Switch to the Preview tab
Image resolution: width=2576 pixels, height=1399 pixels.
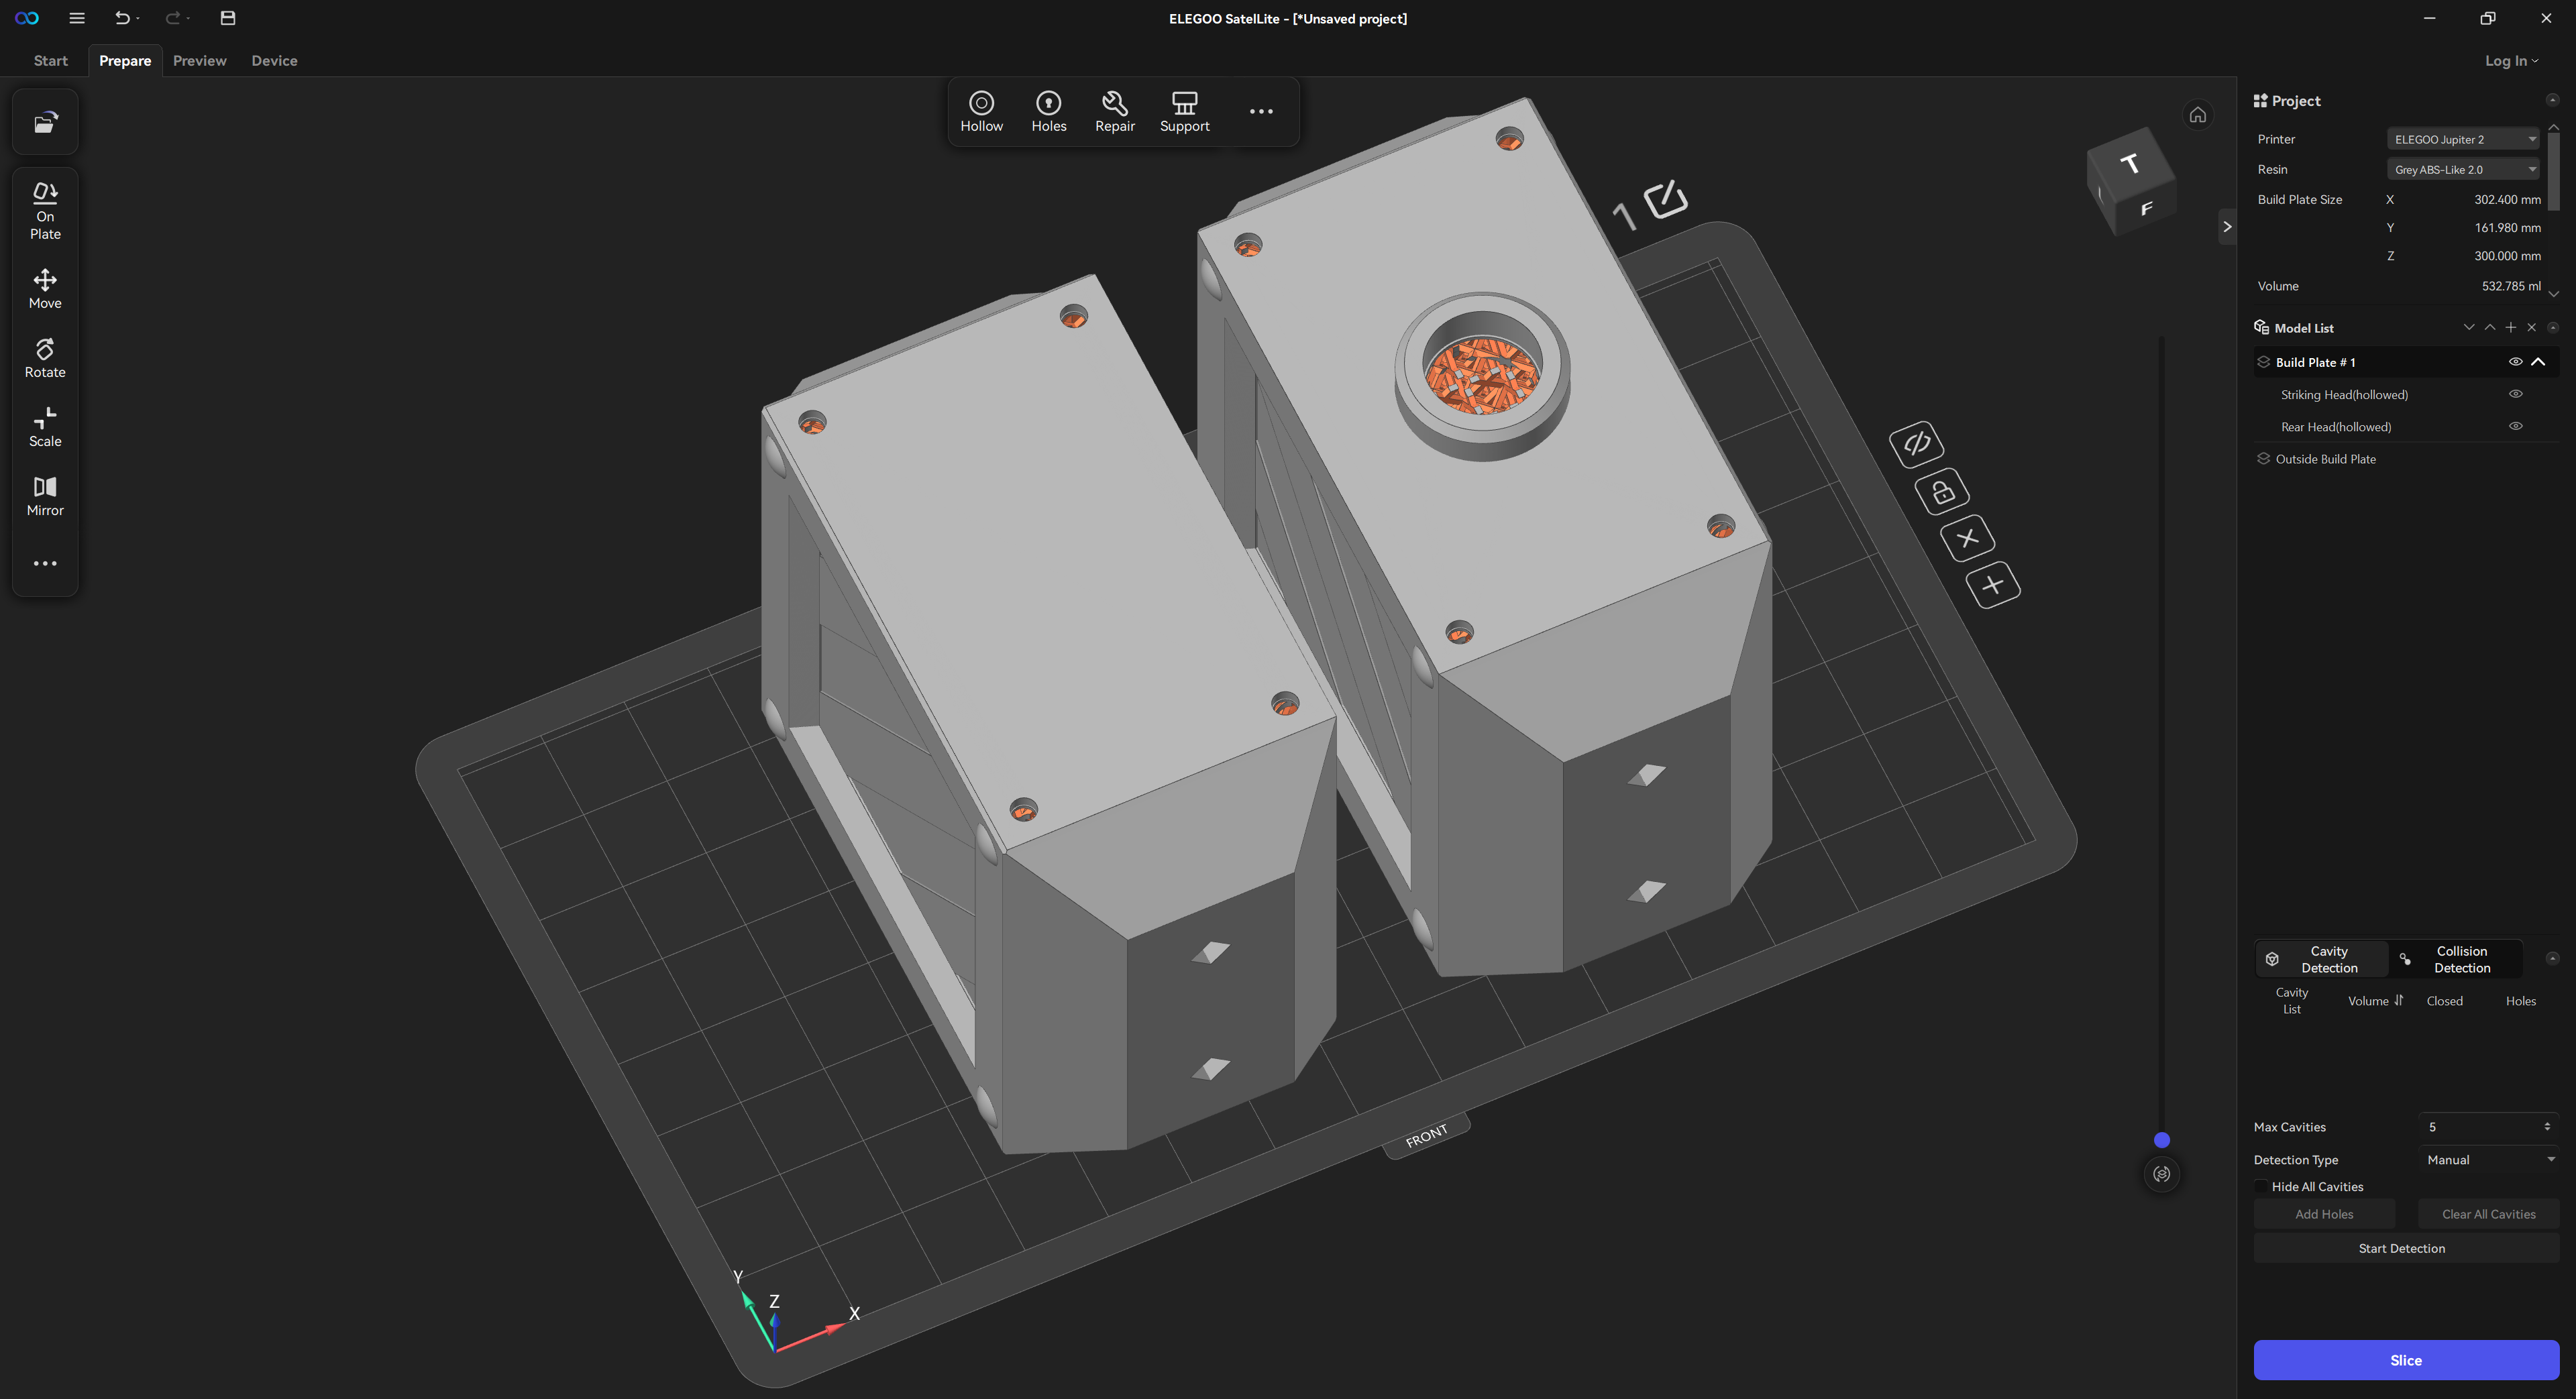199,60
